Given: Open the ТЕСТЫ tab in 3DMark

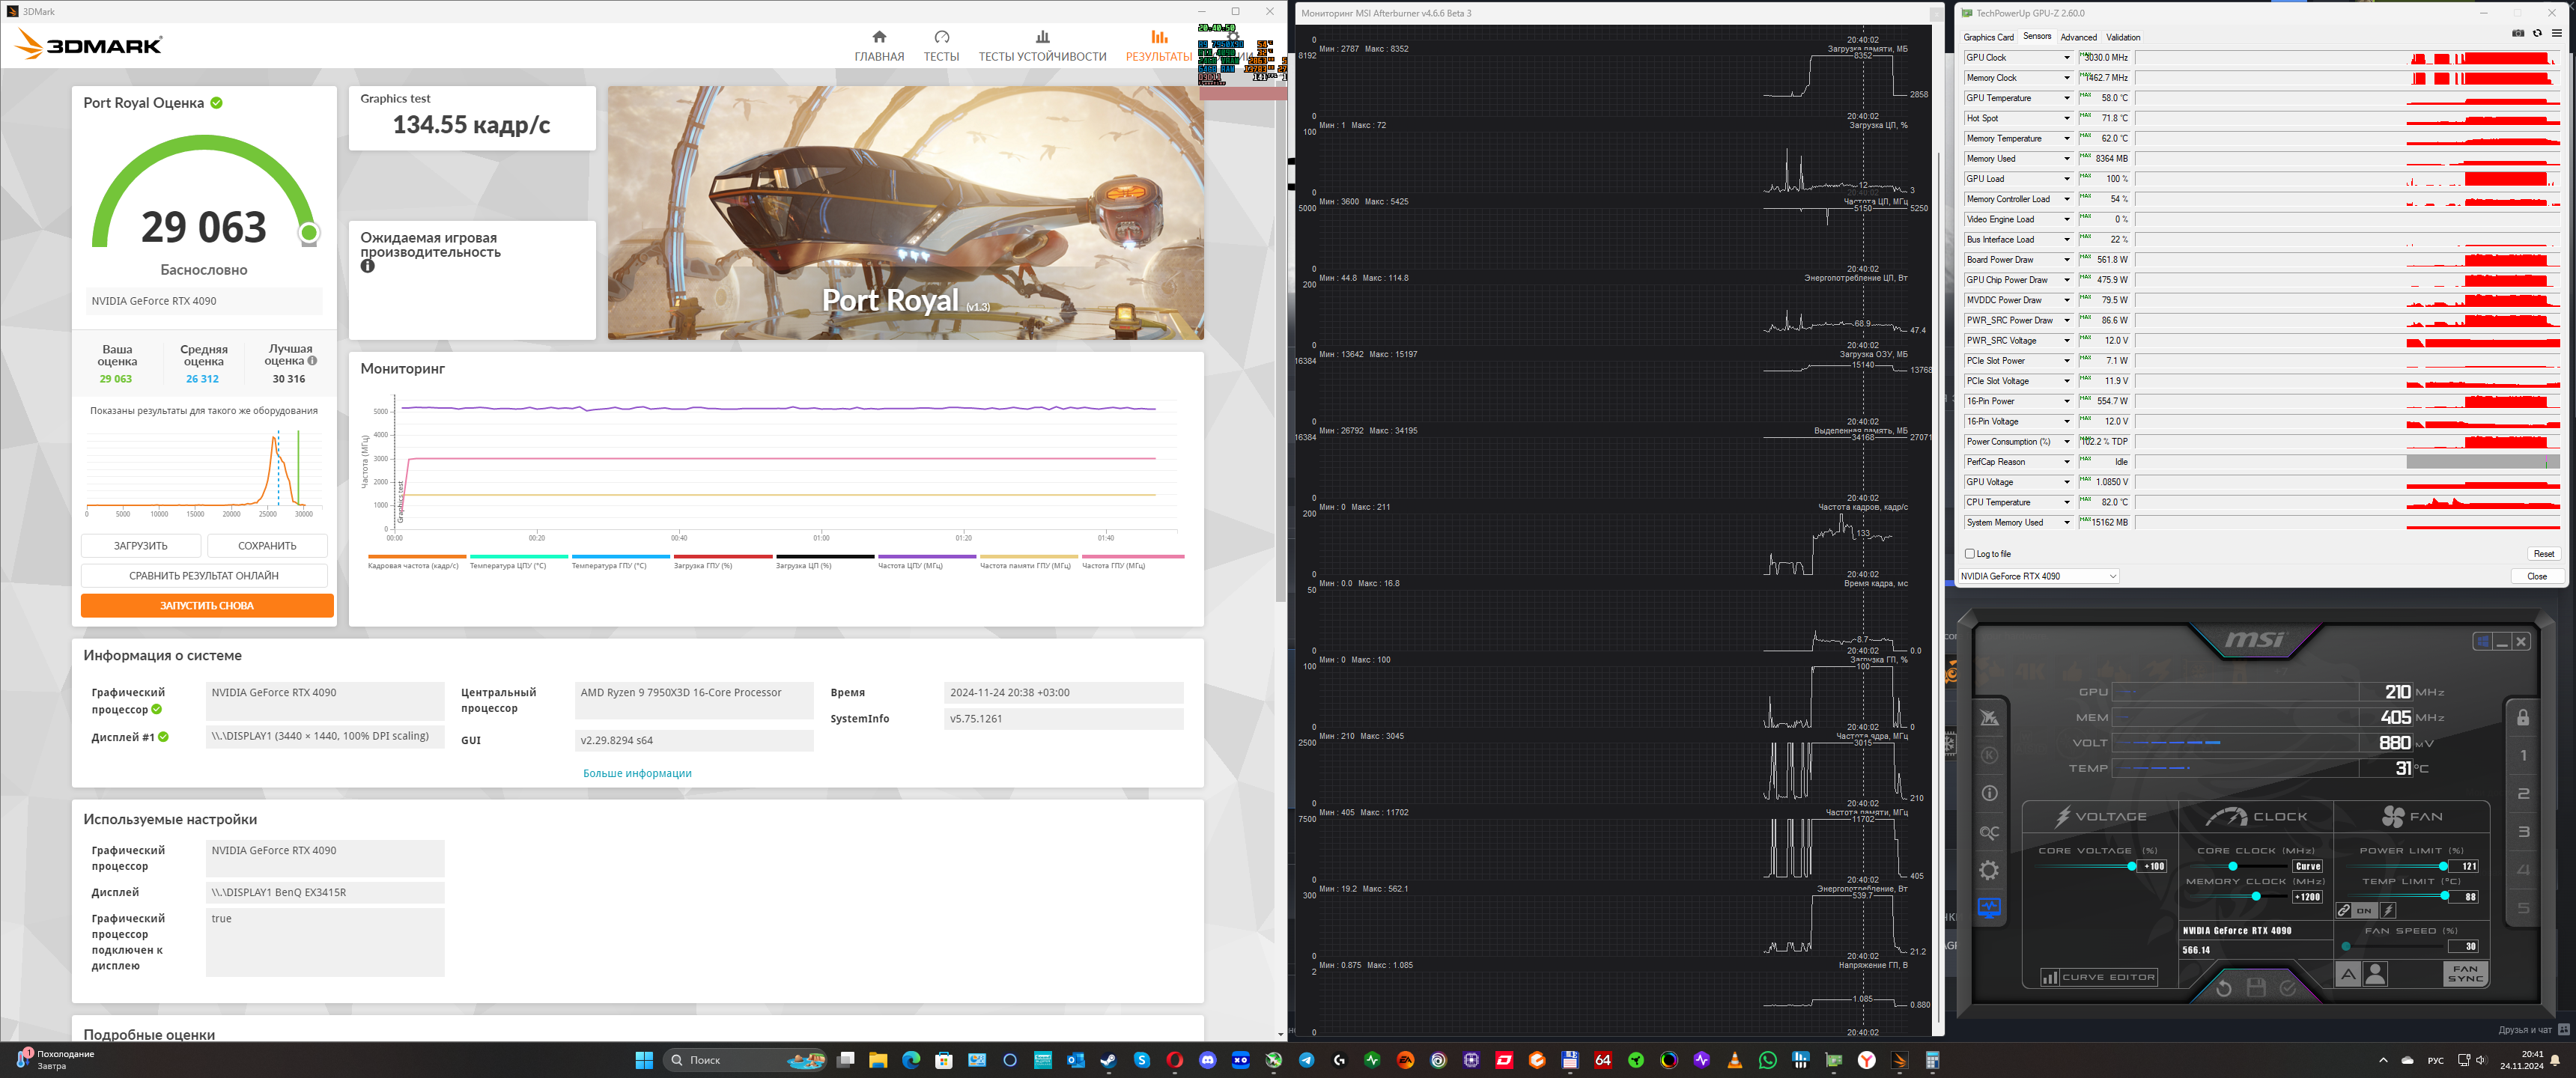Looking at the screenshot, I should (940, 46).
